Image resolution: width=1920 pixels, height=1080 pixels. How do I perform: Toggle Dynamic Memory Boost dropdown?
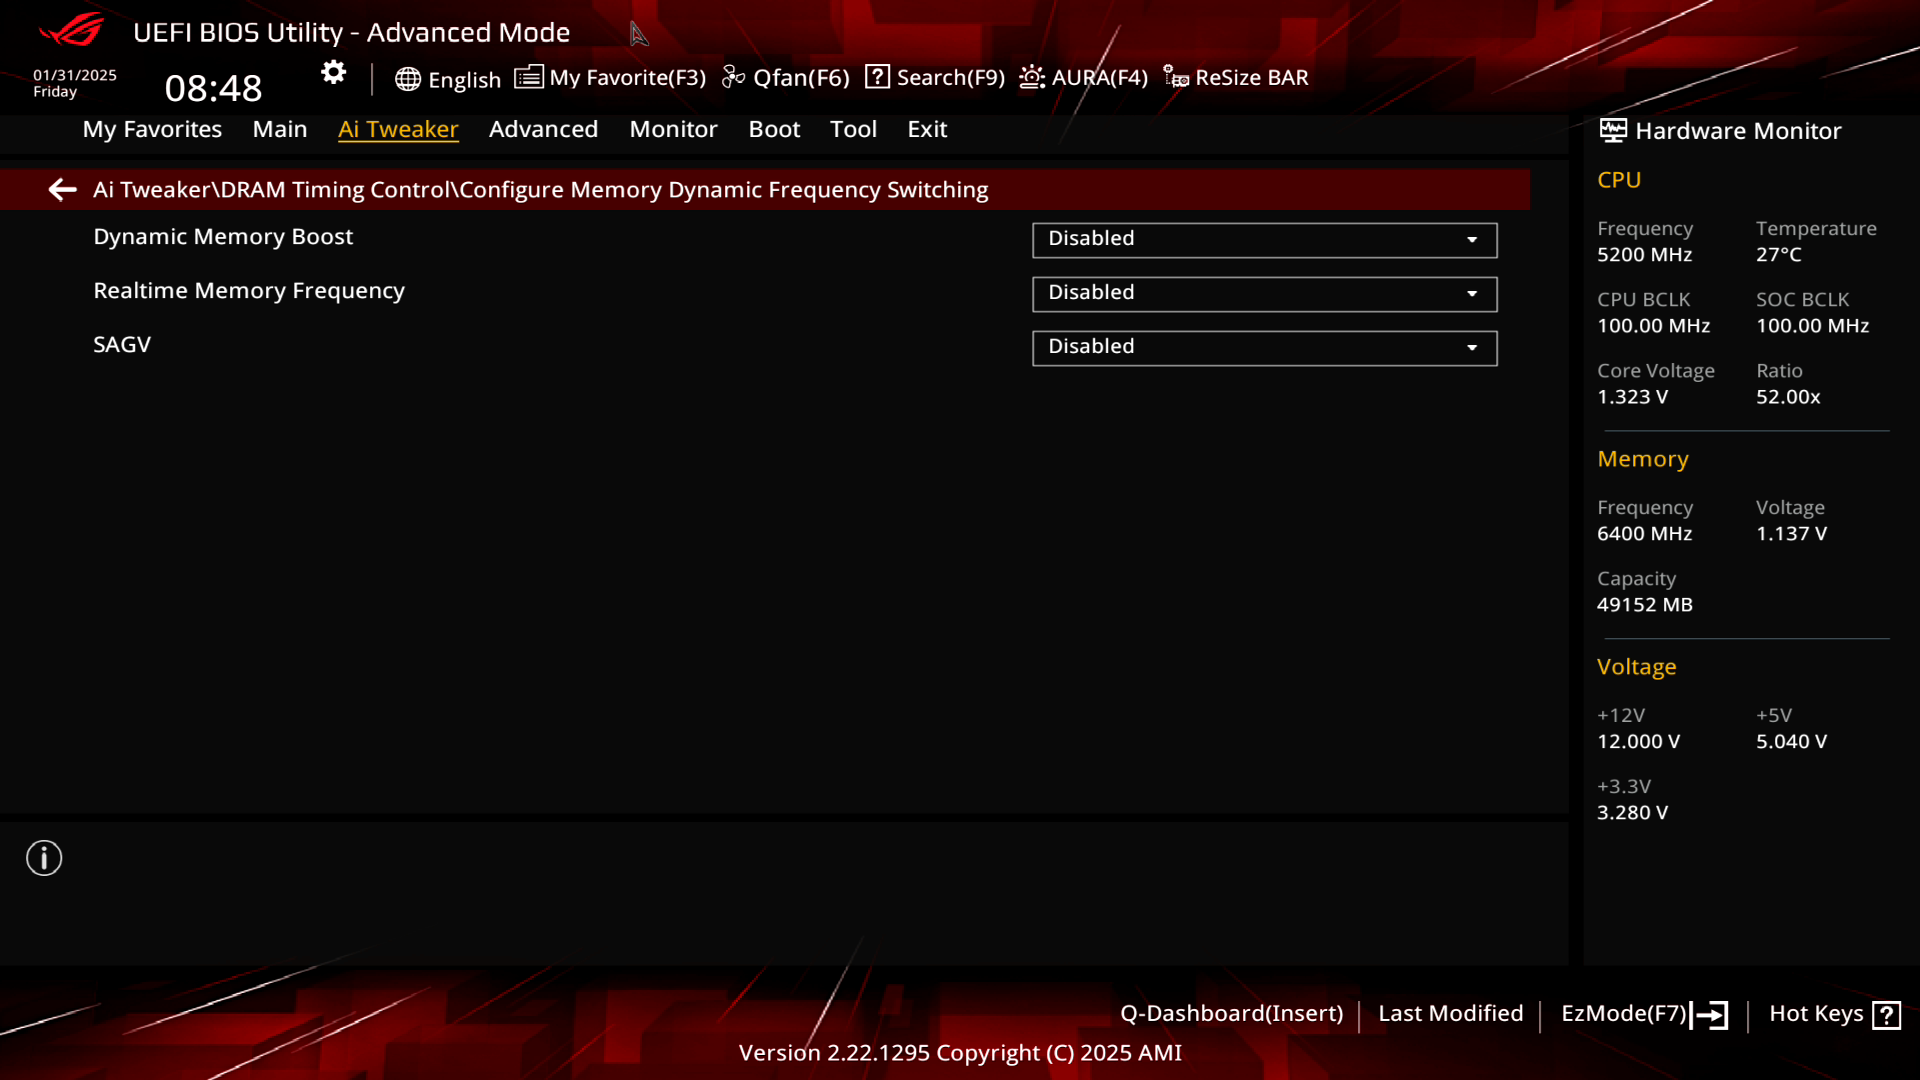tap(1473, 237)
